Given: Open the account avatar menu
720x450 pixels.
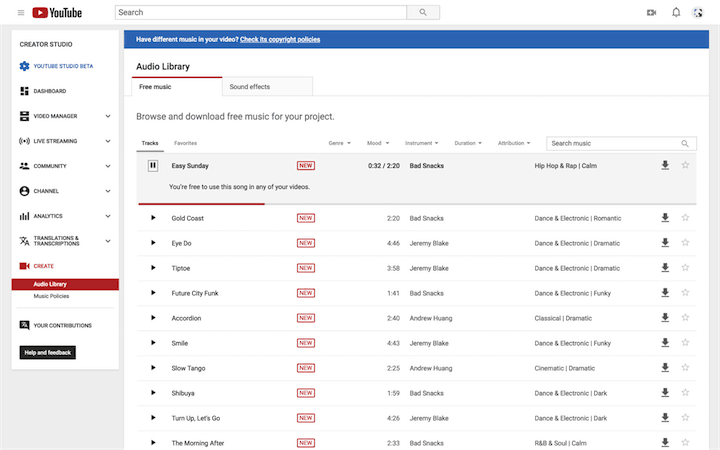Looking at the screenshot, I should 698,12.
